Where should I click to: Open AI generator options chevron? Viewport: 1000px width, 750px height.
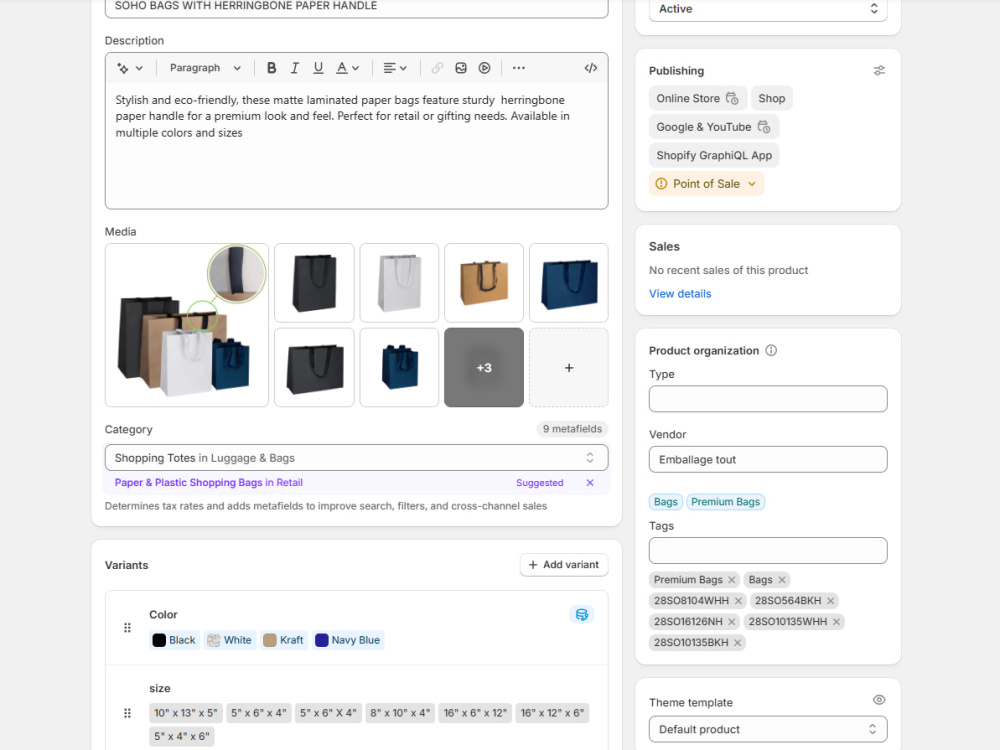[139, 68]
